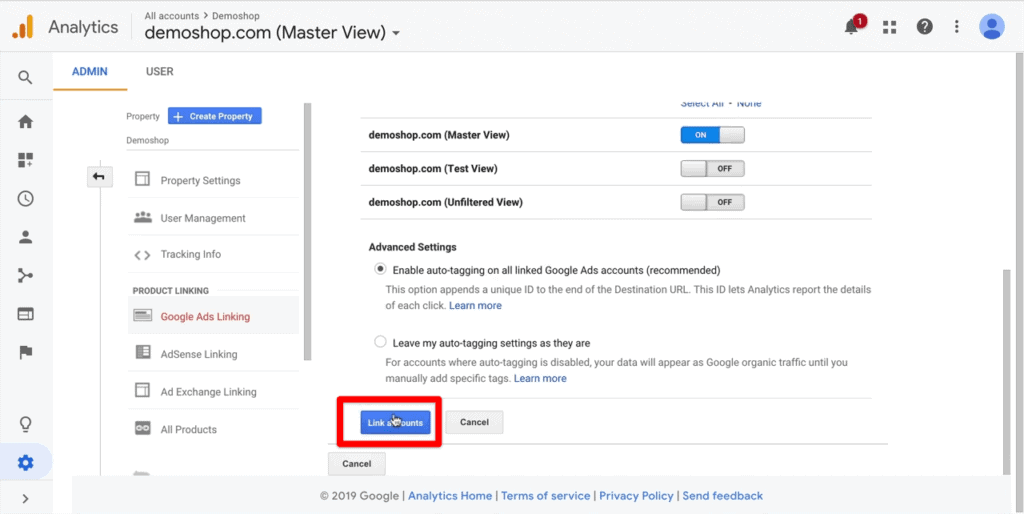Open the notifications bell
1024x514 pixels.
[x=851, y=27]
